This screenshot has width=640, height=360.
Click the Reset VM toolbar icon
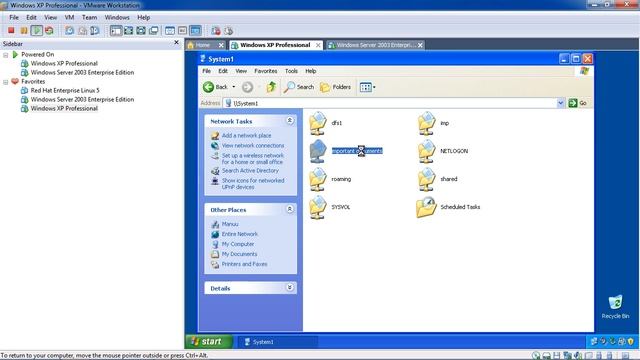(x=49, y=31)
